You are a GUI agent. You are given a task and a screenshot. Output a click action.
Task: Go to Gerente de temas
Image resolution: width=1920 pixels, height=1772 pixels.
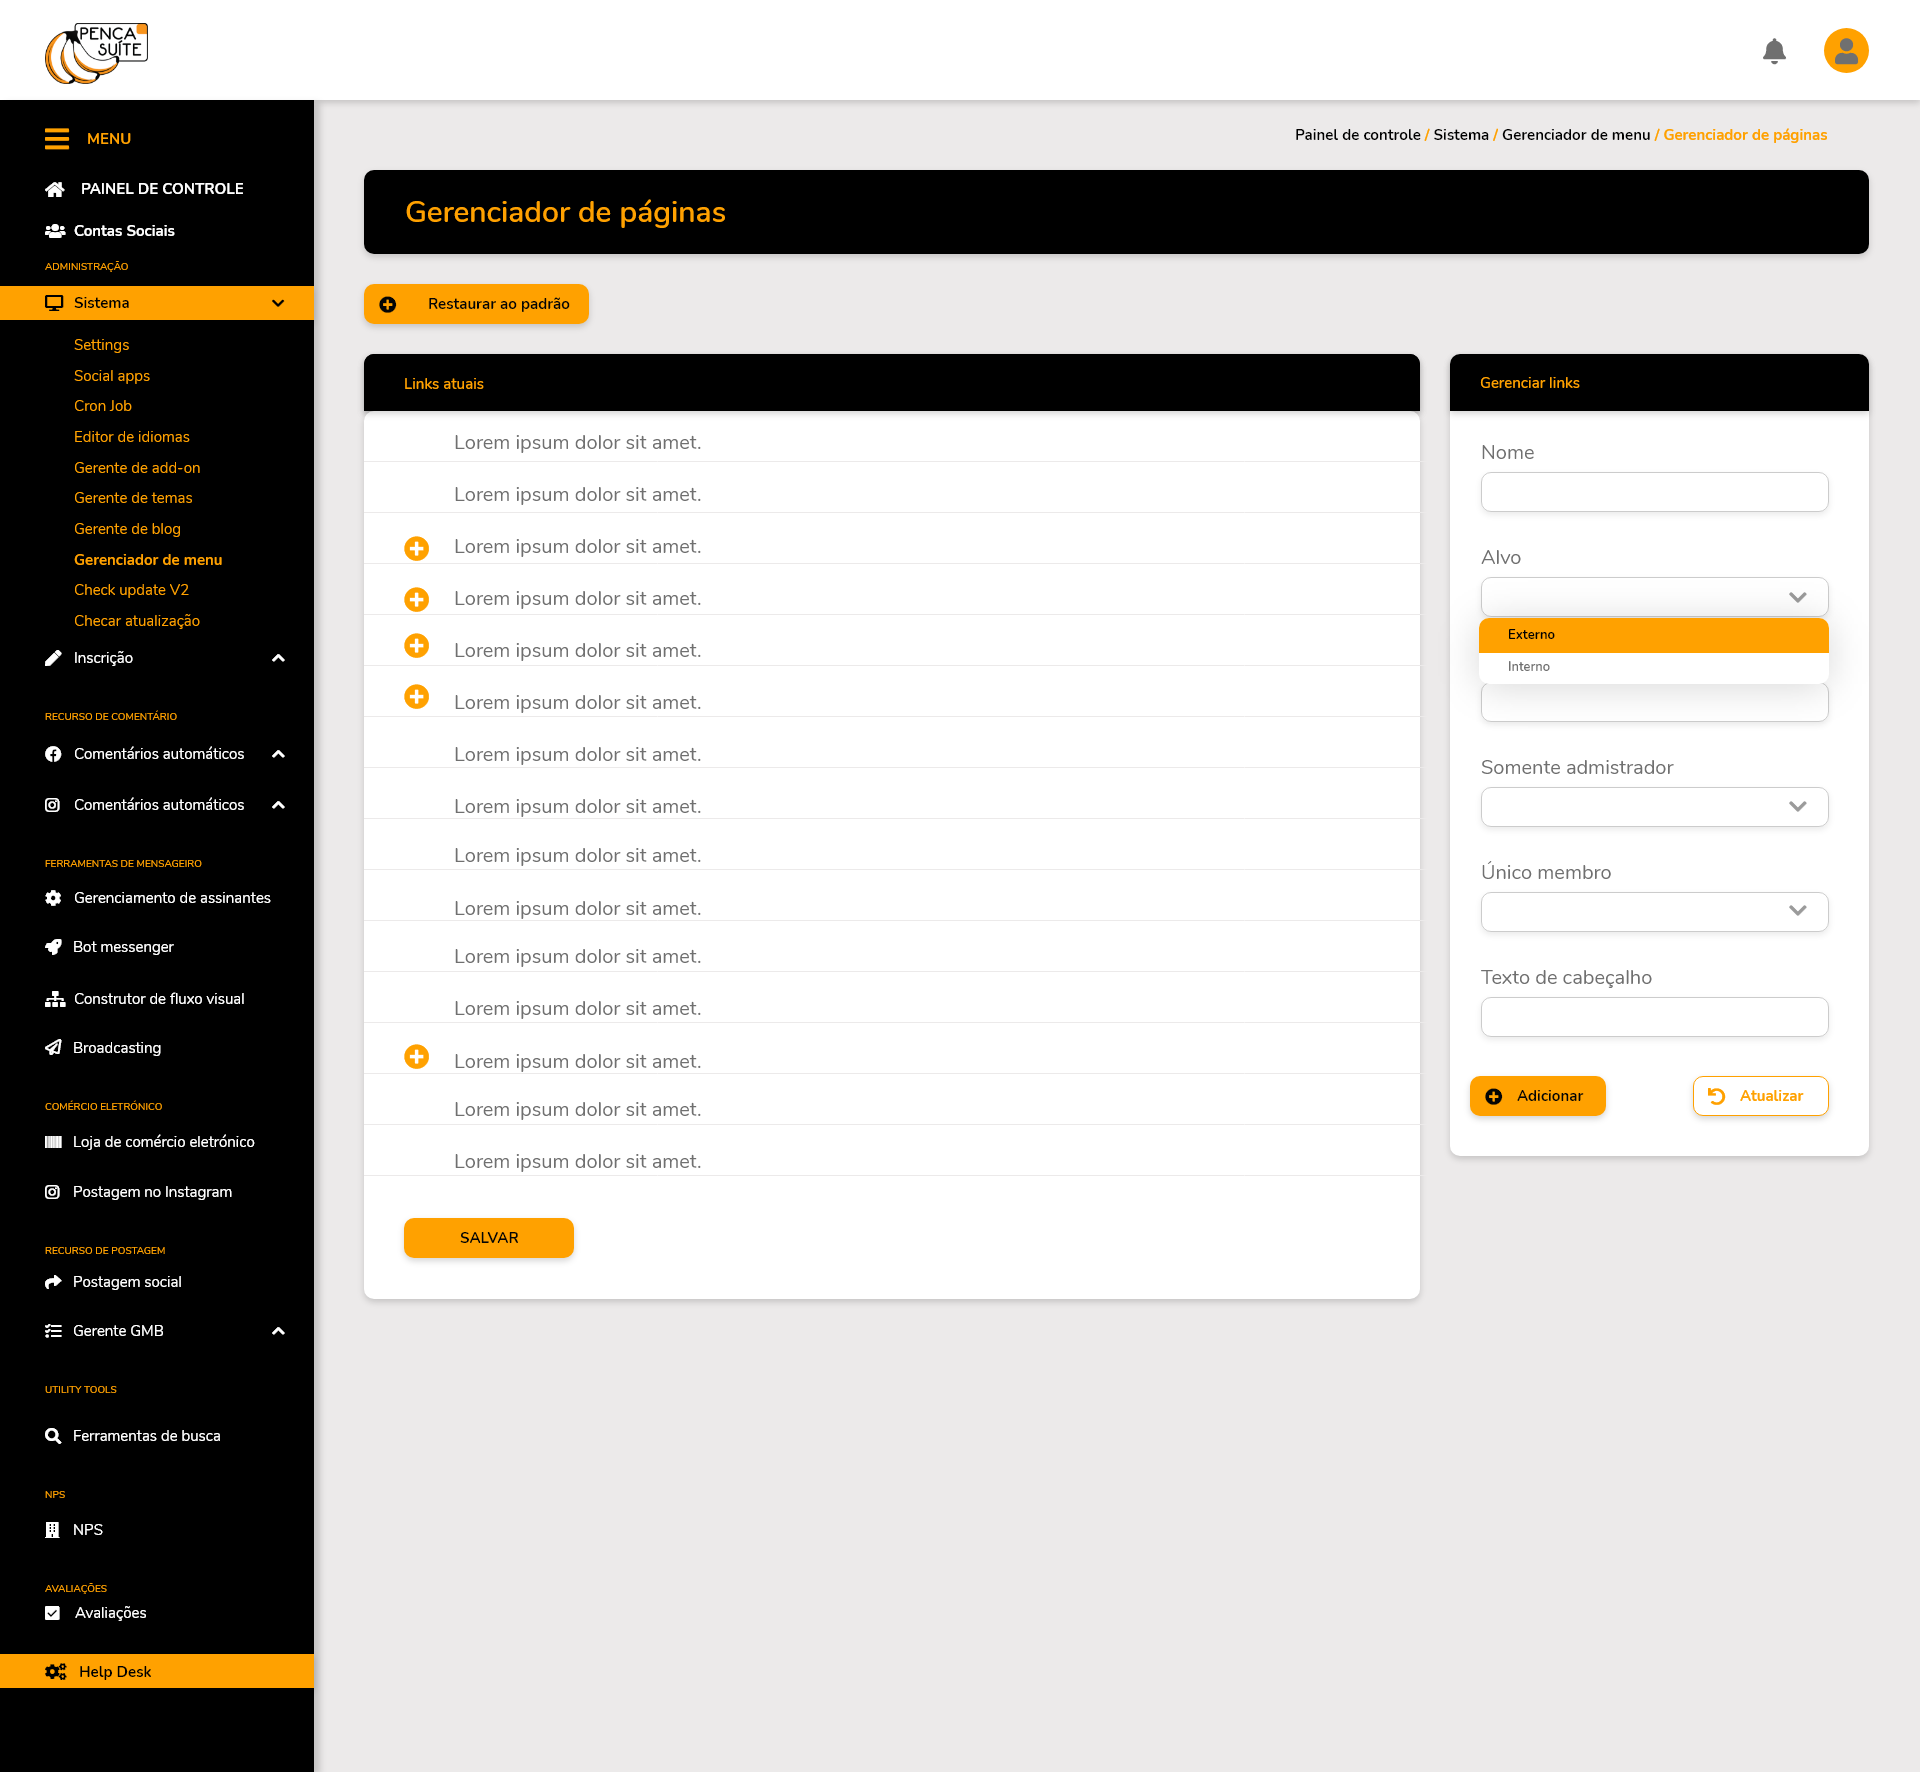point(133,498)
